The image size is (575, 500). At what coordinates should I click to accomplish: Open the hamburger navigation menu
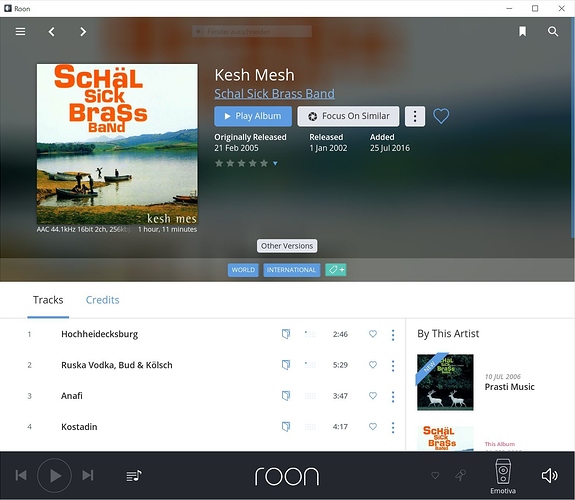point(21,32)
